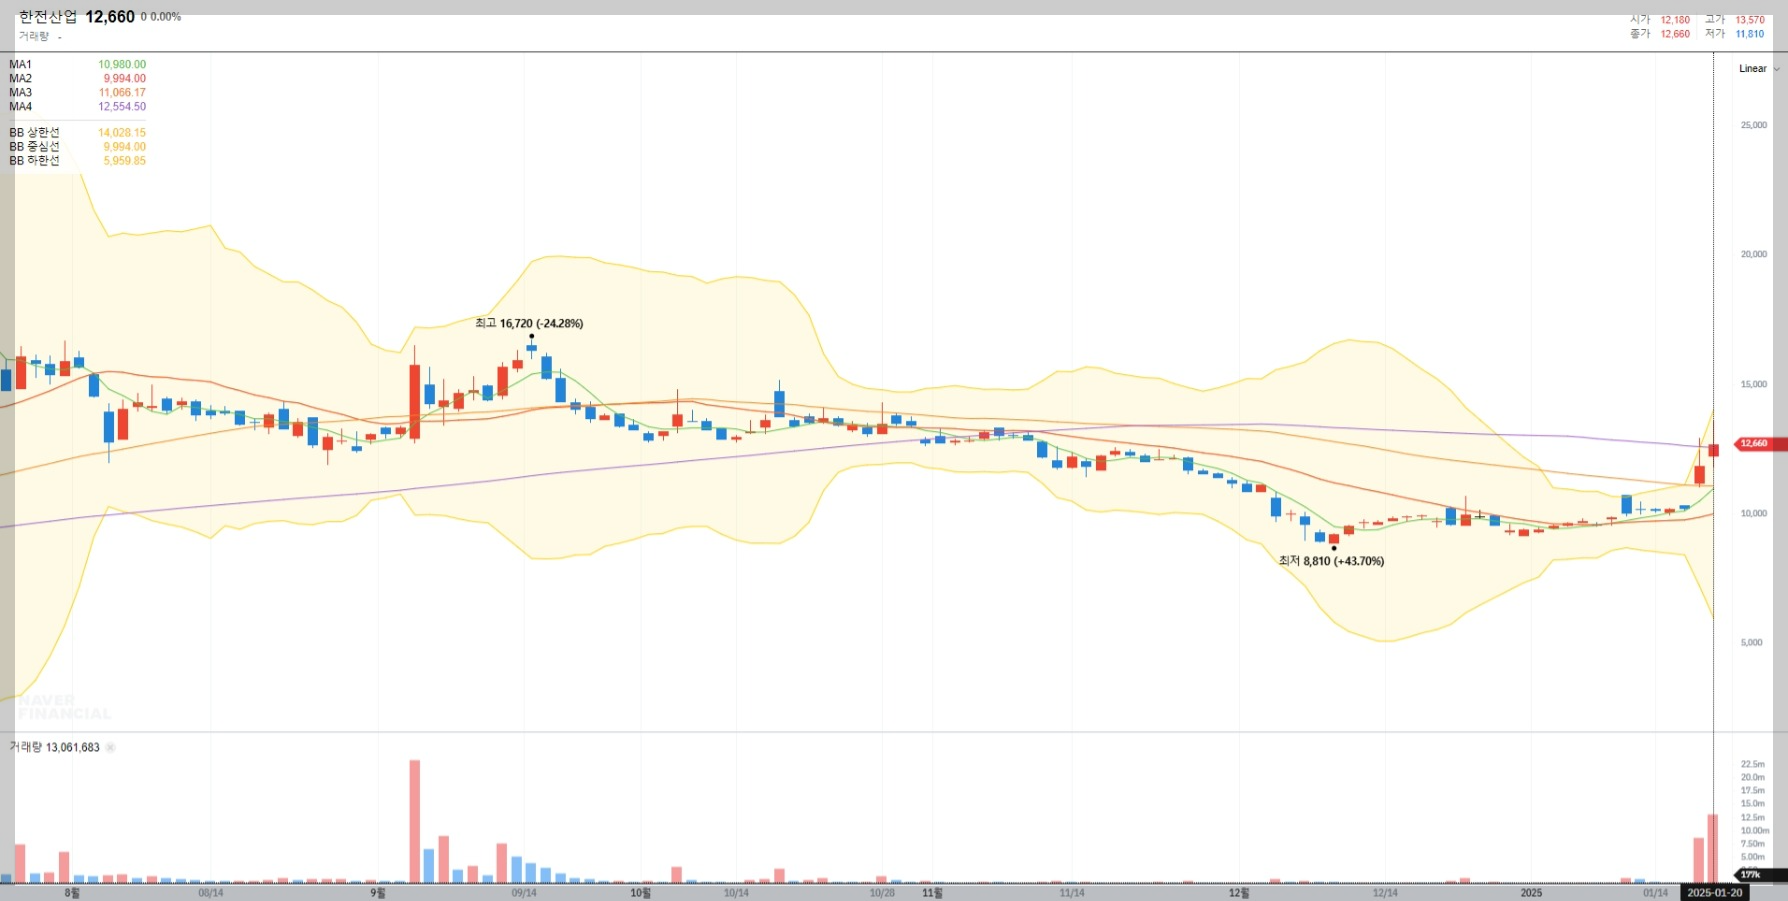Click the 12월 label on time axis
The height and width of the screenshot is (901, 1788).
click(x=1238, y=892)
